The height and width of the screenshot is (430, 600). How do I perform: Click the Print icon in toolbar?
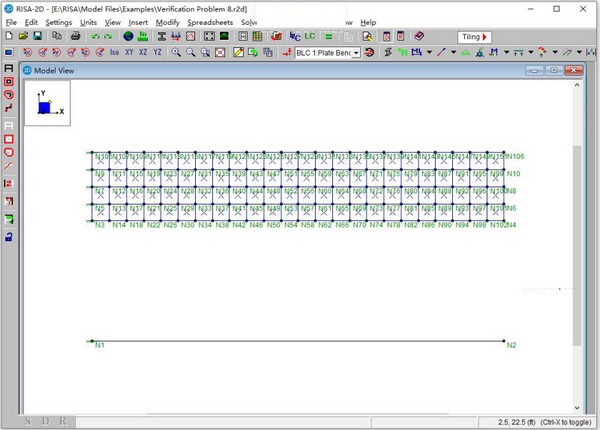click(75, 36)
